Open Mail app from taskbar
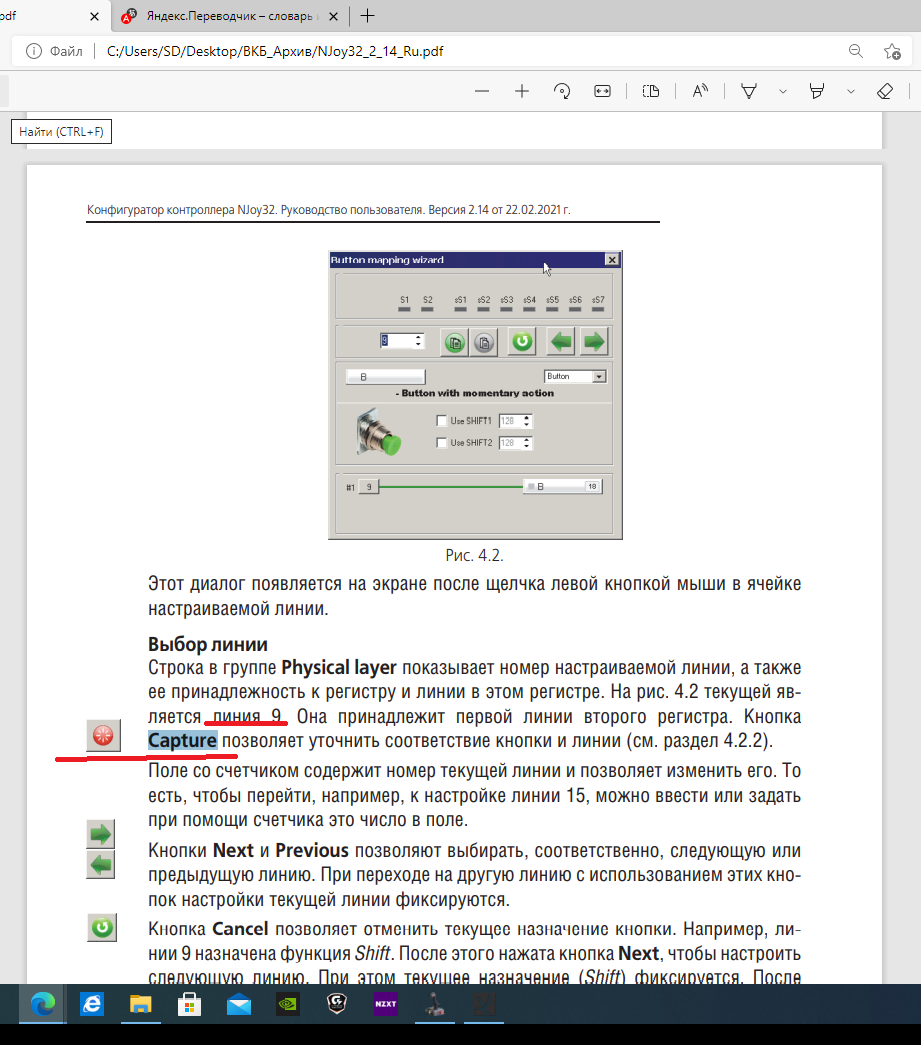921x1045 pixels. coord(239,1004)
